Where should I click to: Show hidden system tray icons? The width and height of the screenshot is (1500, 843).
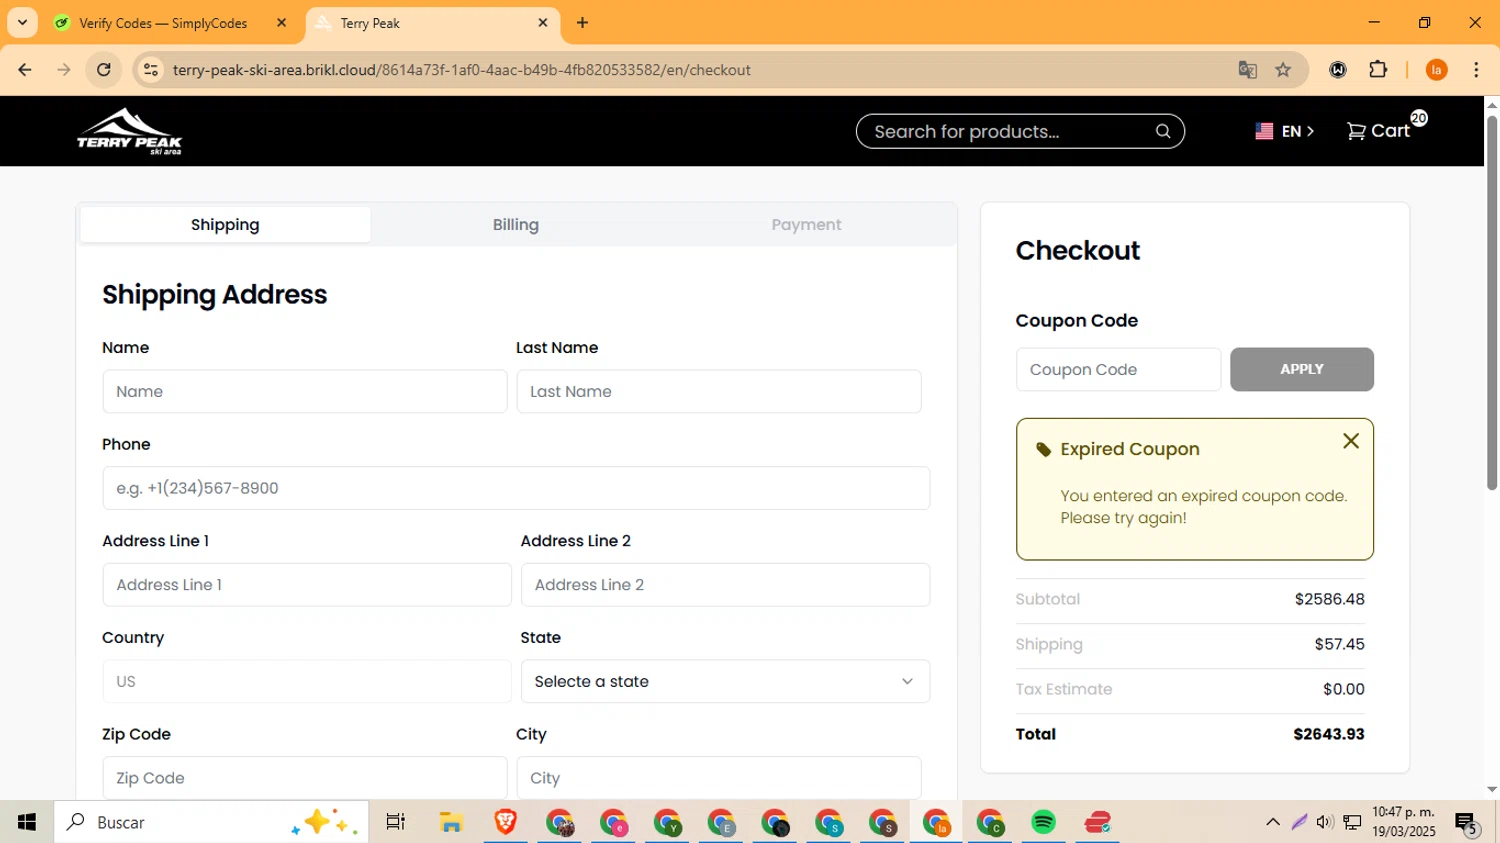pos(1272,822)
